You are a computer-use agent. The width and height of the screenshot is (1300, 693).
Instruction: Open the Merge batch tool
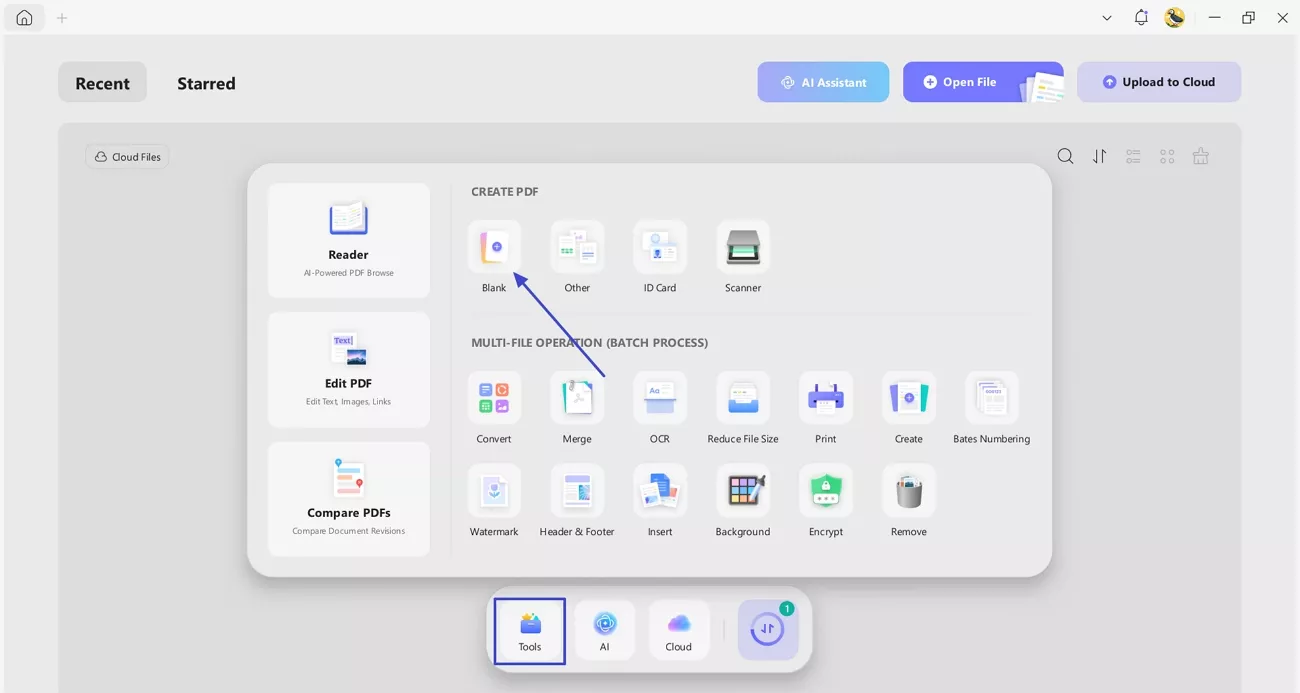577,399
